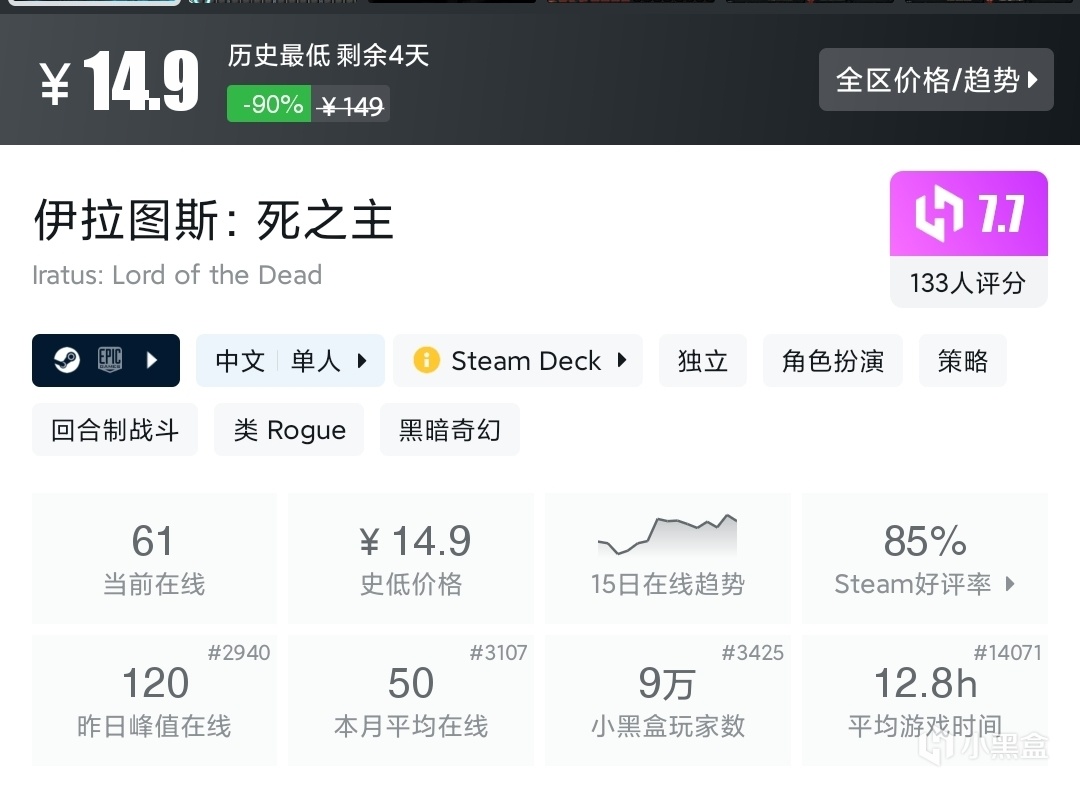The image size is (1080, 785).
Task: Open the Steam好评率 review details
Action: [925, 558]
